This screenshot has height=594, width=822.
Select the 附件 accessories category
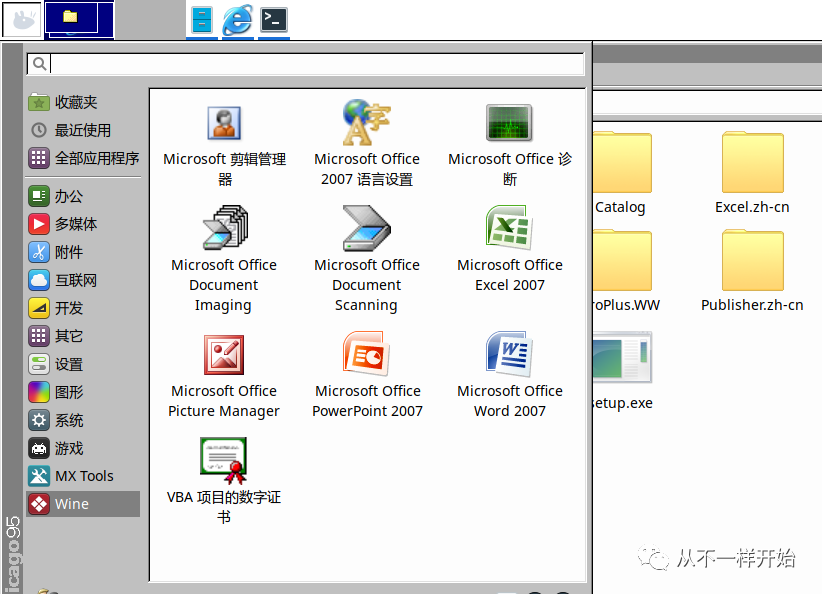point(83,252)
